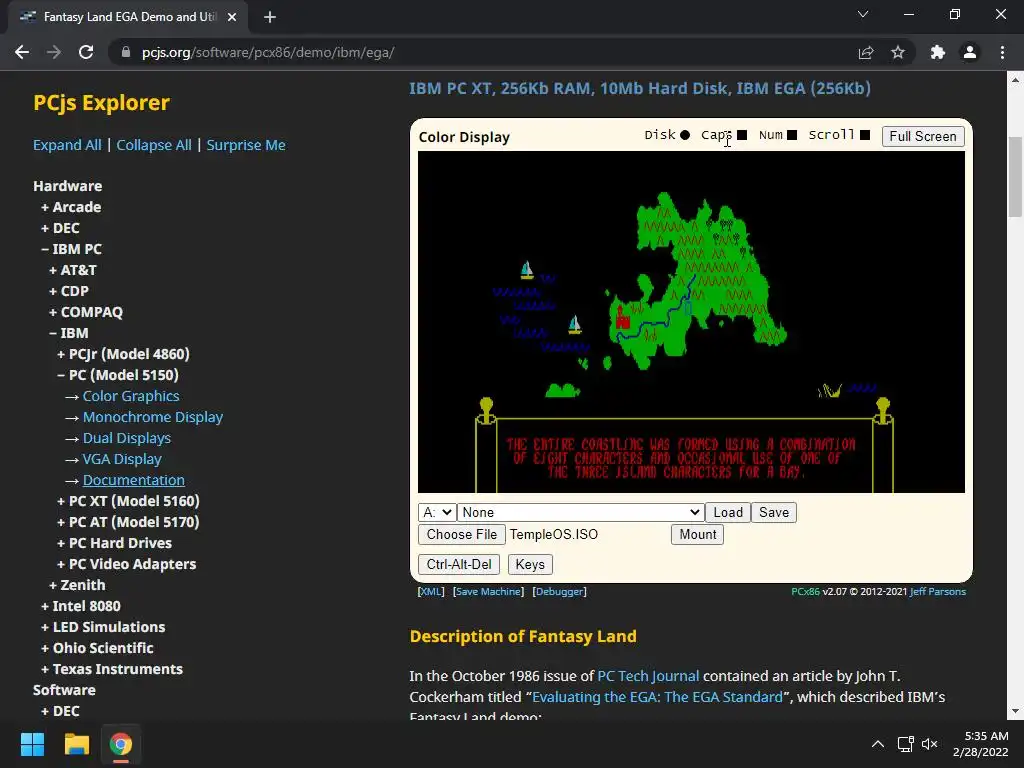
Task: Open a new browser tab
Action: 270,17
